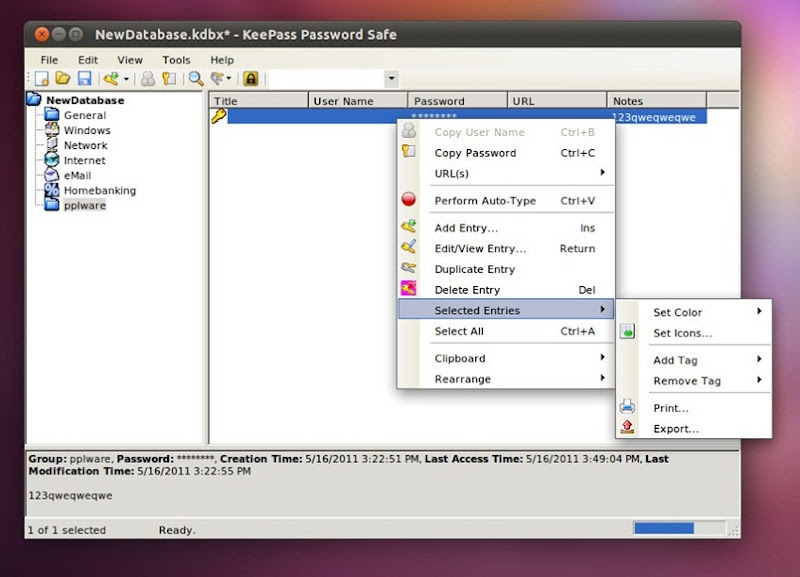The height and width of the screenshot is (577, 800).
Task: Create a new database with toolbar icon
Action: 42,79
